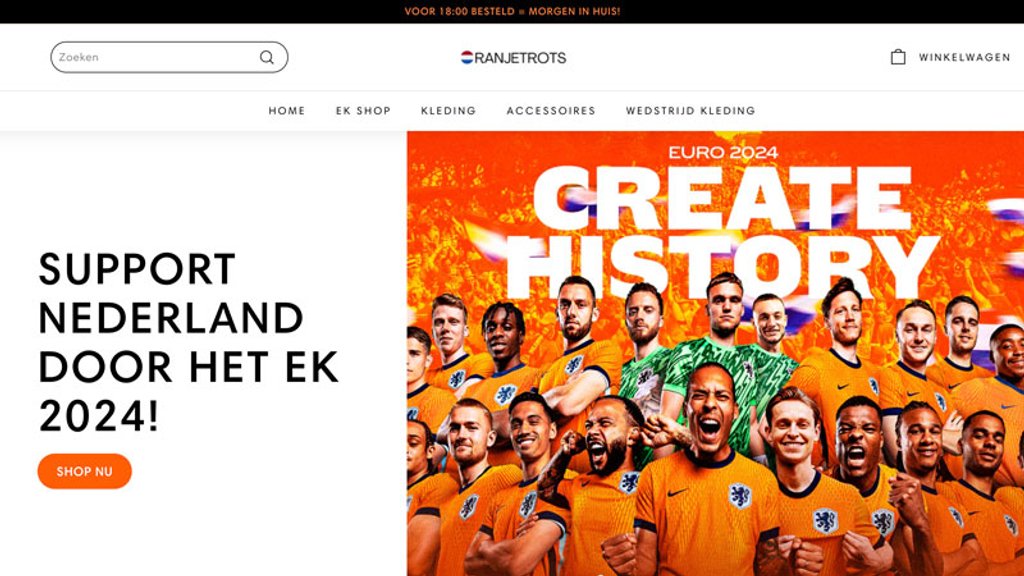This screenshot has height=576, width=1024.
Task: Click the orange Shop Nu button
Action: pos(84,471)
